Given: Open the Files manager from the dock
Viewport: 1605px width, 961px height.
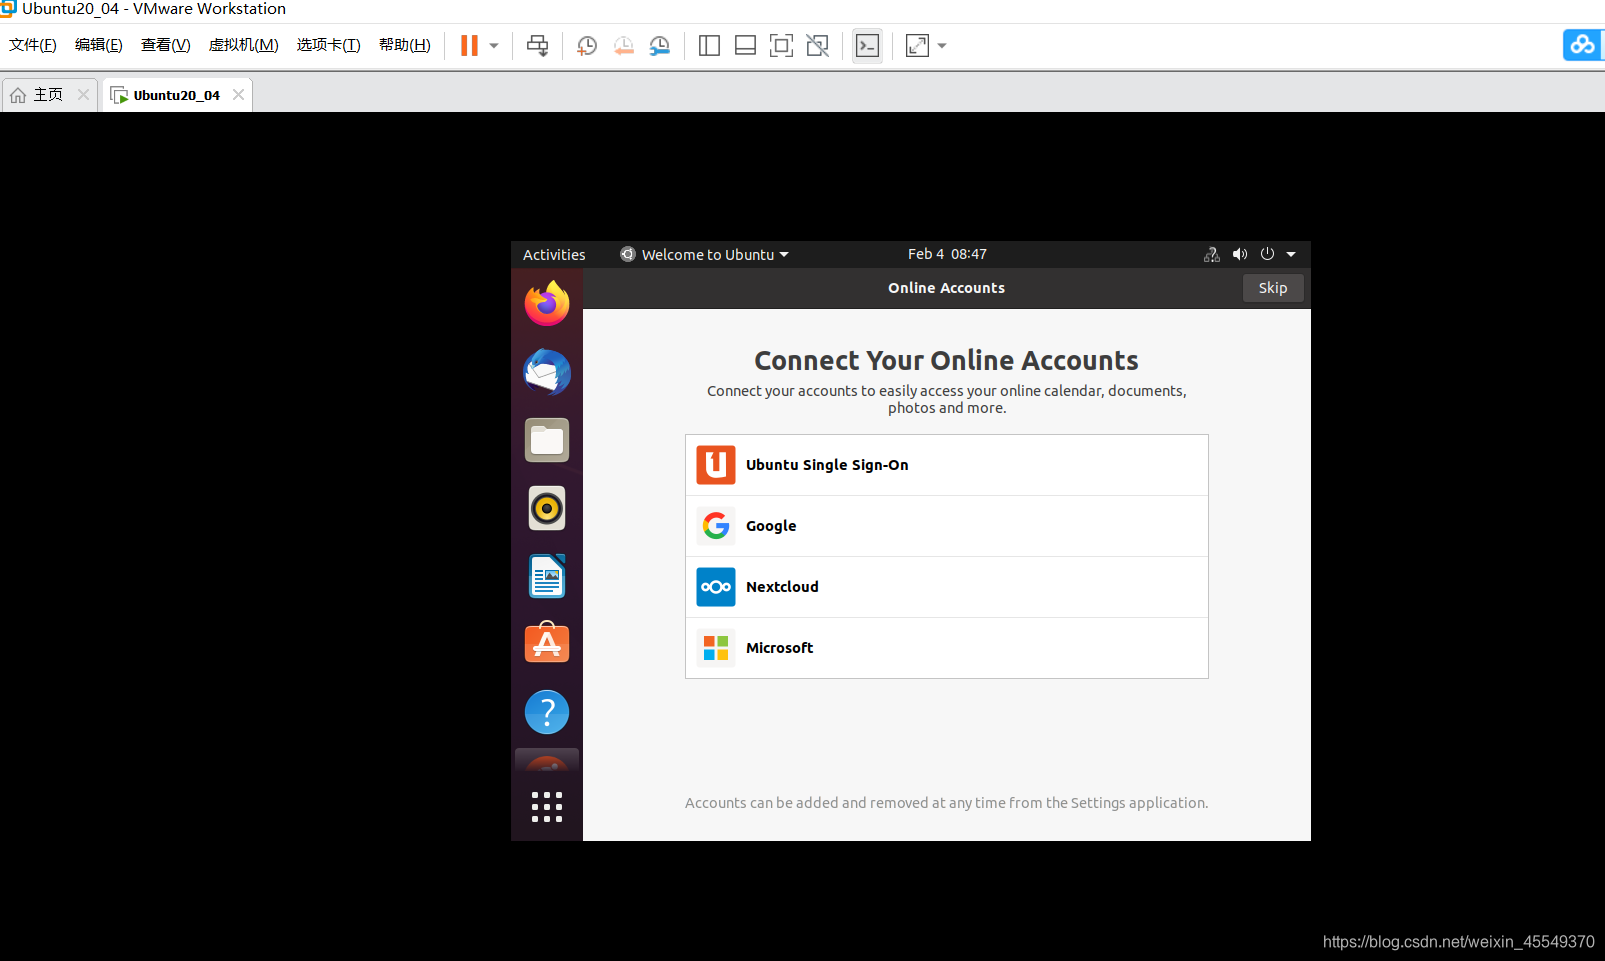Looking at the screenshot, I should point(547,440).
